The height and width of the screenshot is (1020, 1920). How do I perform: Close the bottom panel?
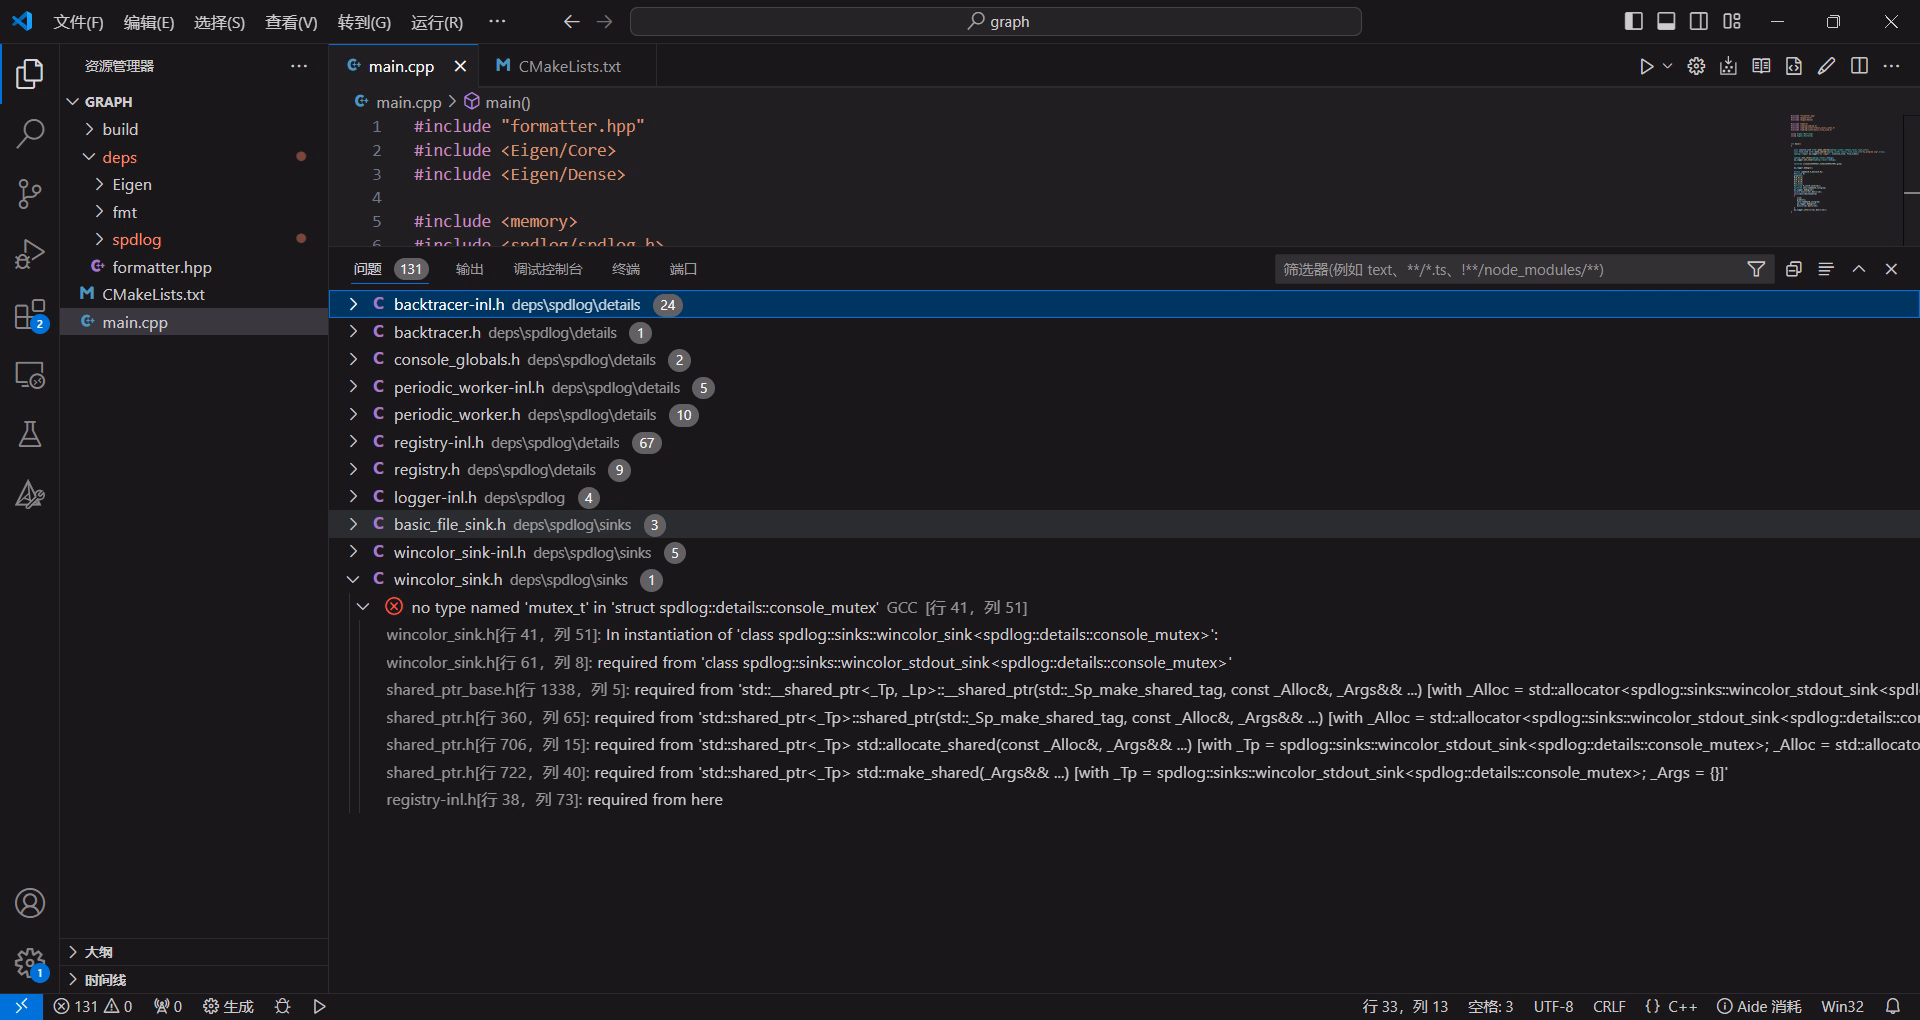(1891, 269)
